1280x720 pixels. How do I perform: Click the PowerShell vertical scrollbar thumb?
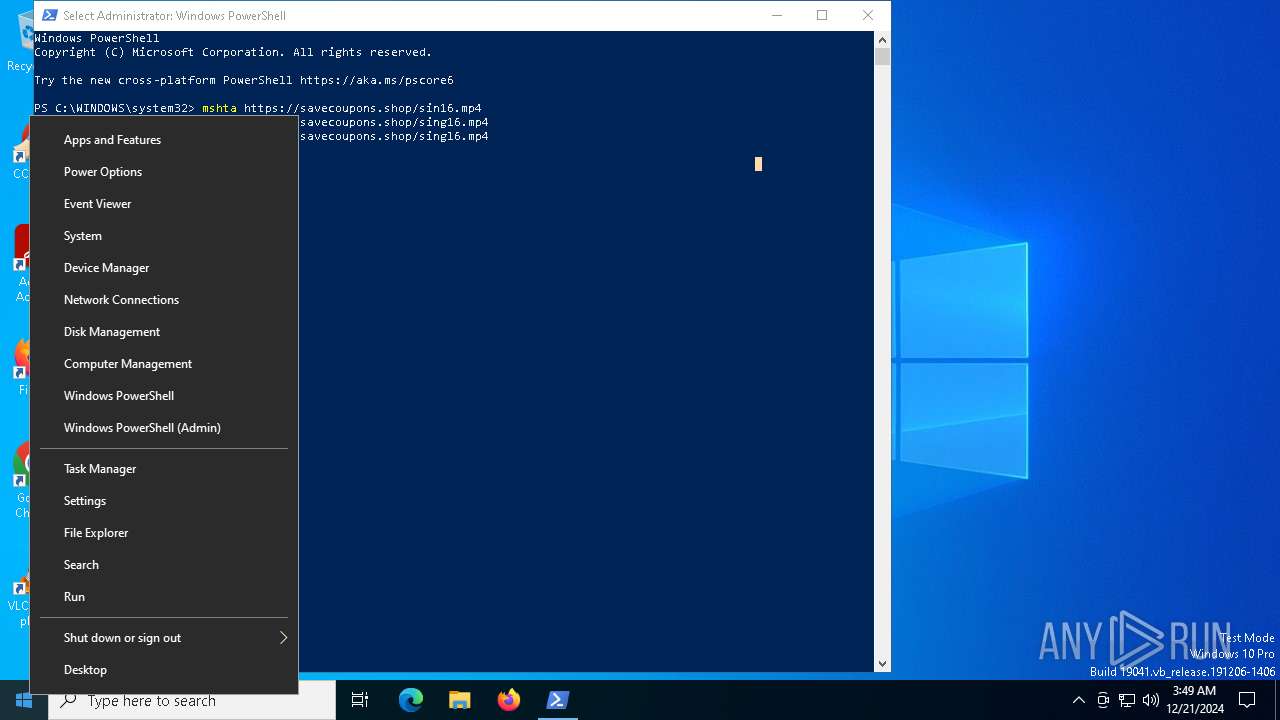click(x=882, y=56)
